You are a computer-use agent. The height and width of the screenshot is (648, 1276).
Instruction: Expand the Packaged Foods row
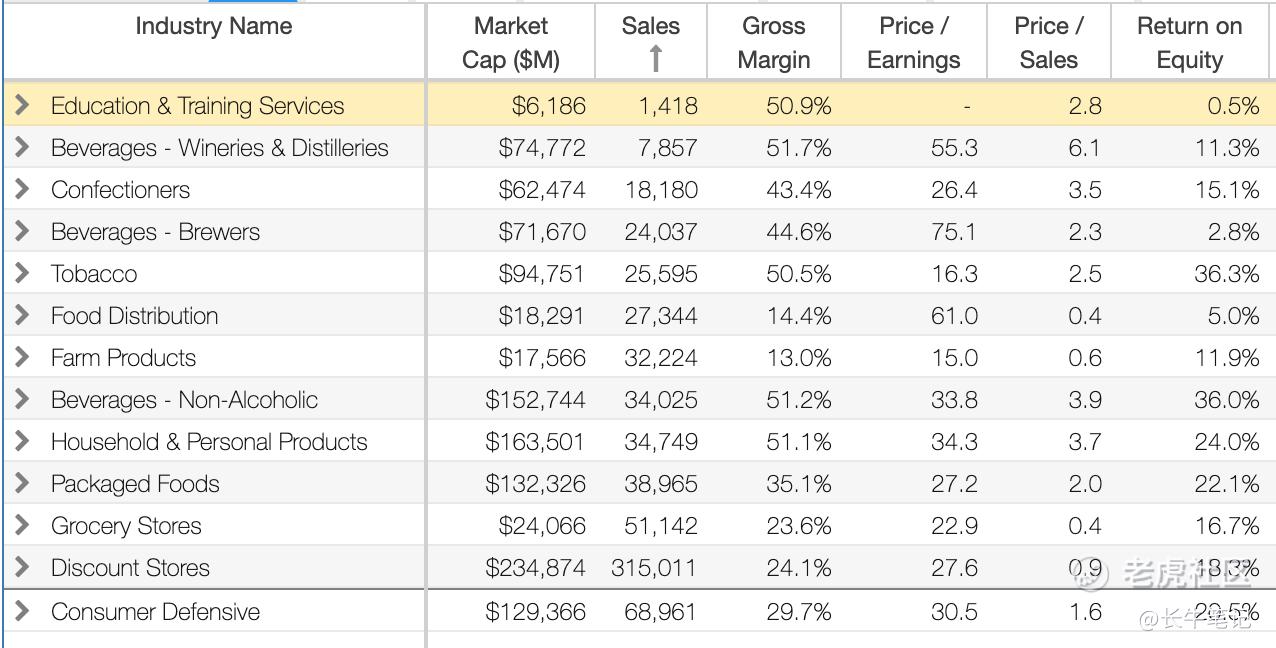pos(22,483)
